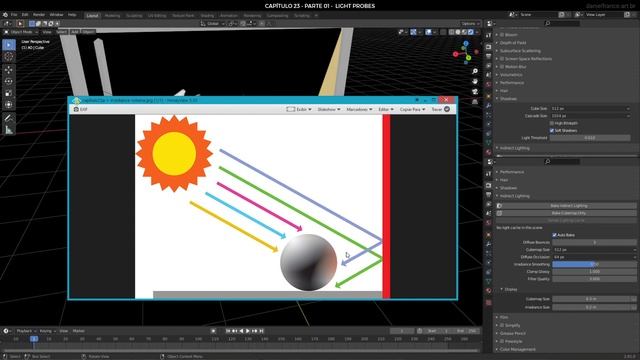
Task: Expand the Color Management panel
Action: (x=518, y=349)
